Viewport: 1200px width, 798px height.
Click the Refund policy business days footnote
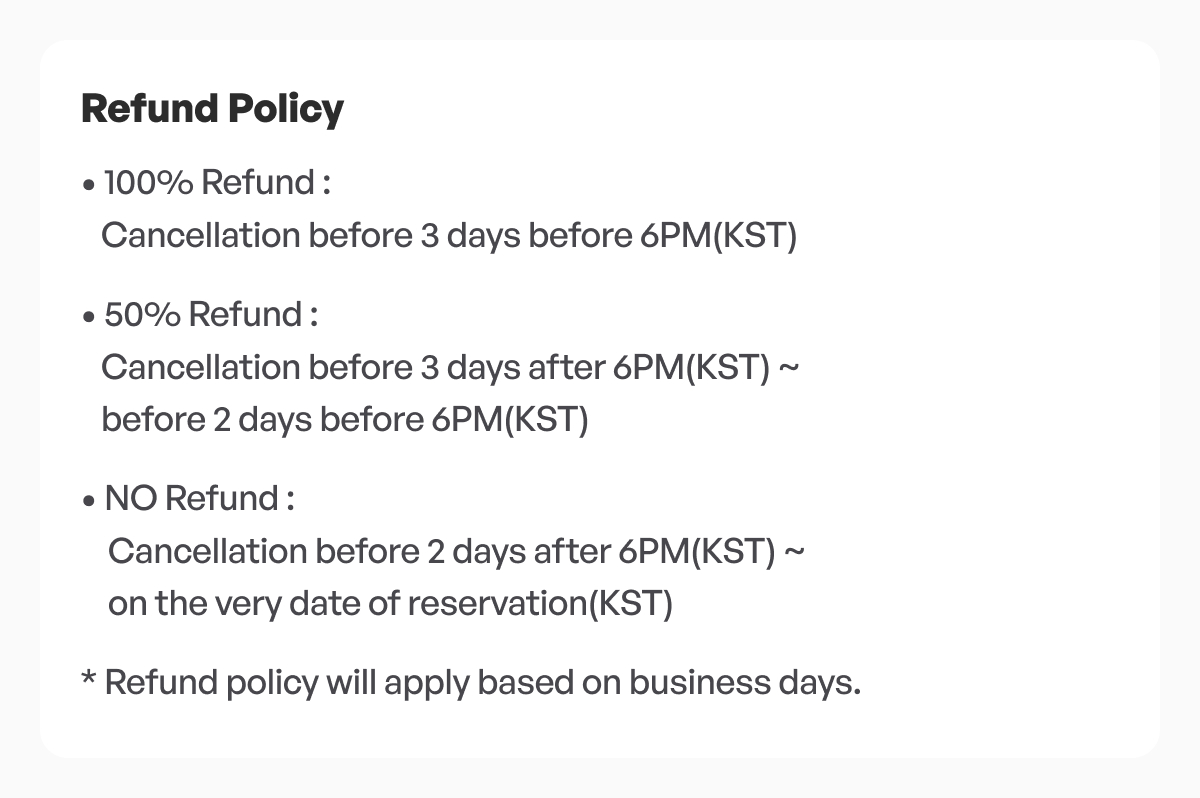pyautogui.click(x=471, y=684)
